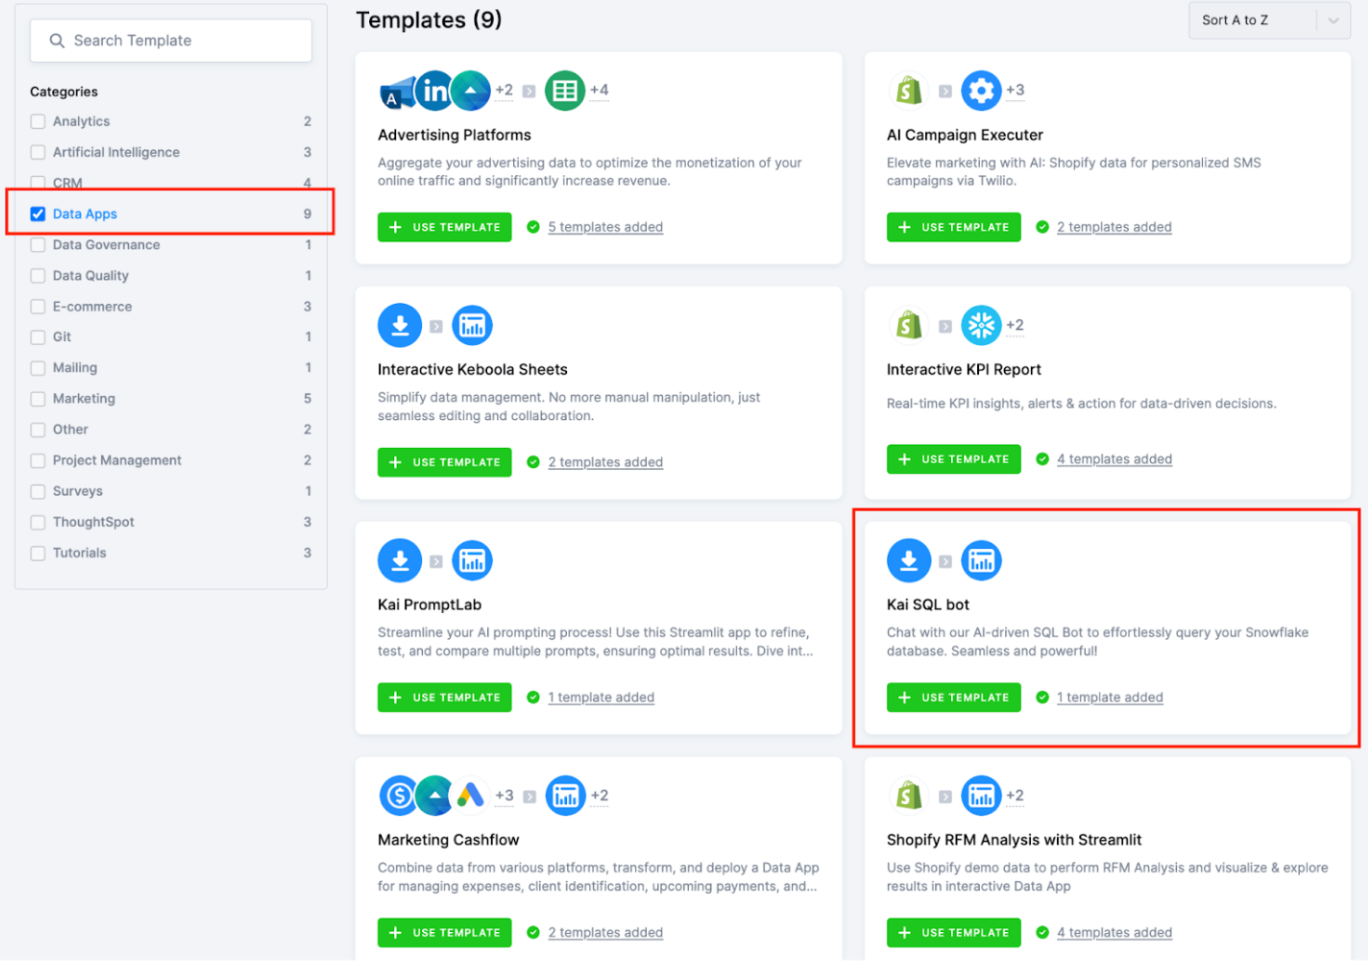This screenshot has width=1368, height=977.
Task: Use the Shopify RFM Analysis template
Action: pos(954,932)
